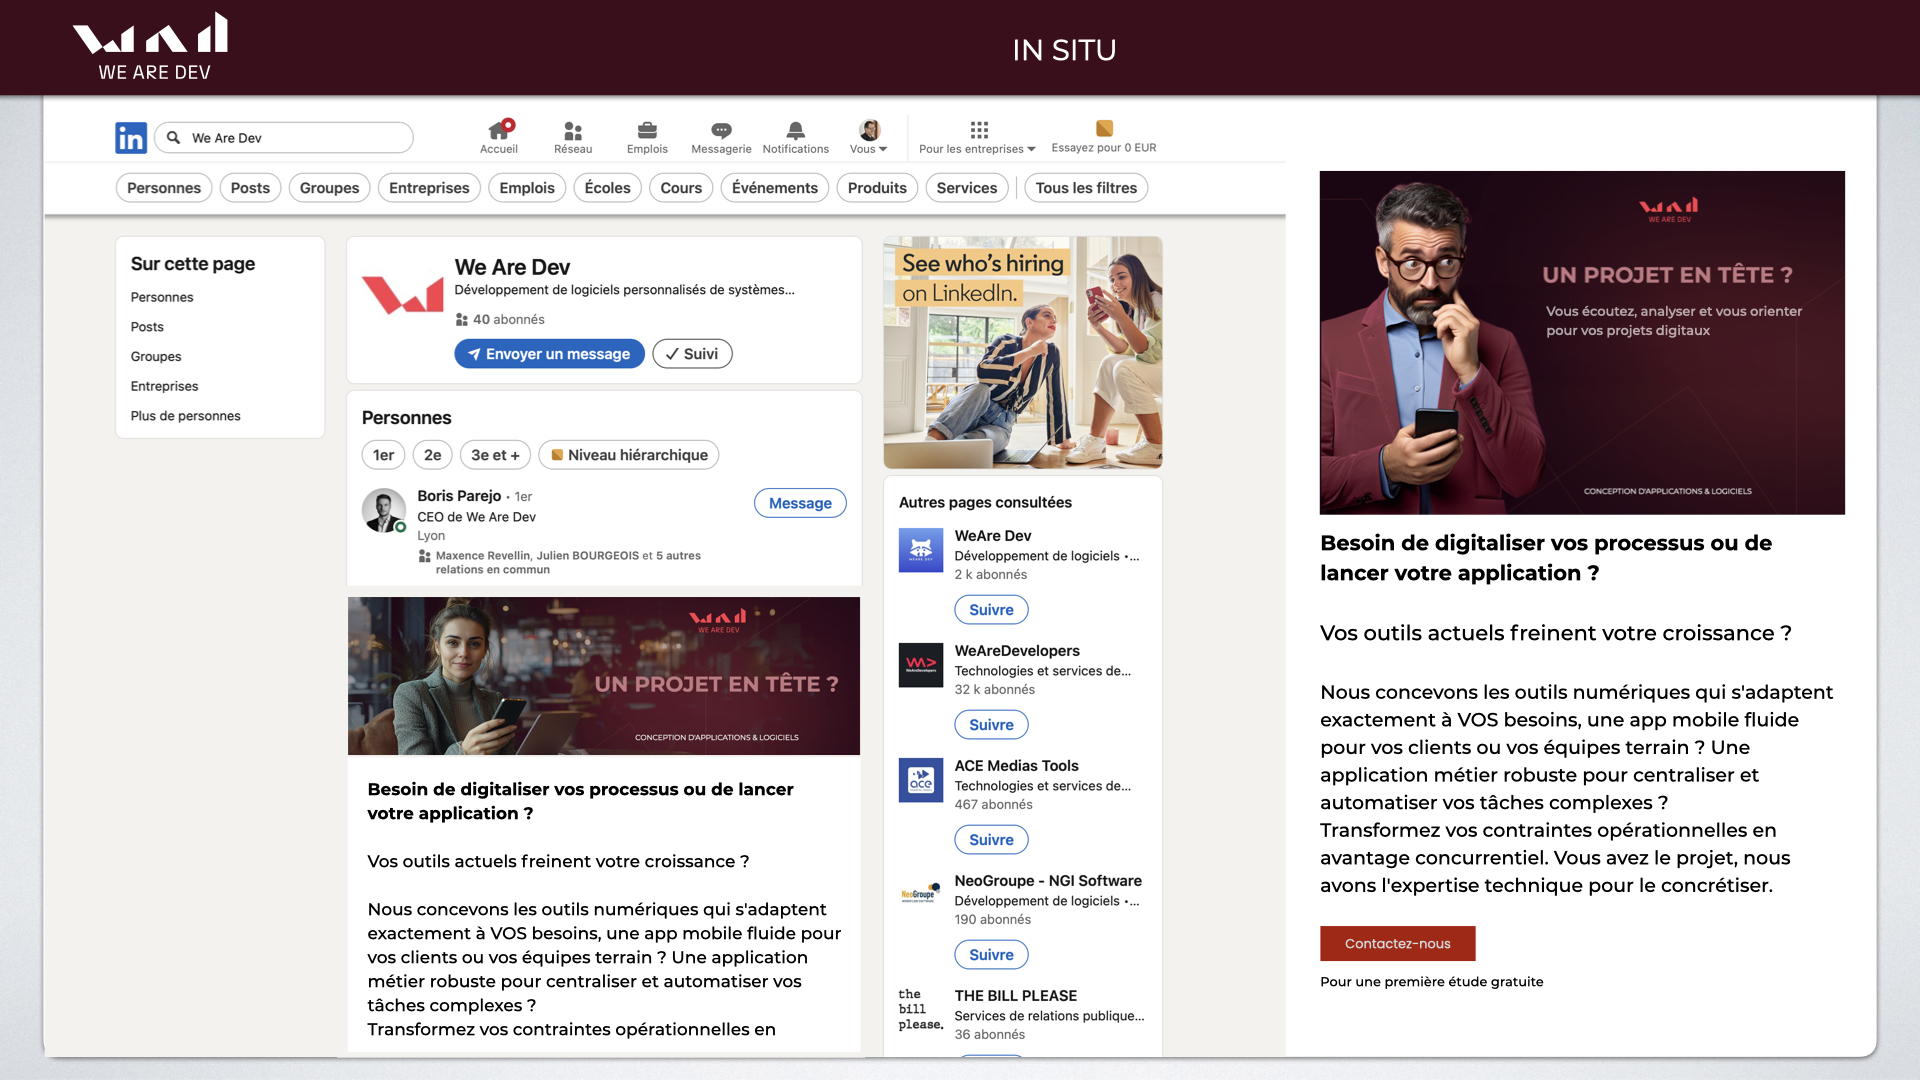Toggle the Suivi following button

click(x=692, y=354)
